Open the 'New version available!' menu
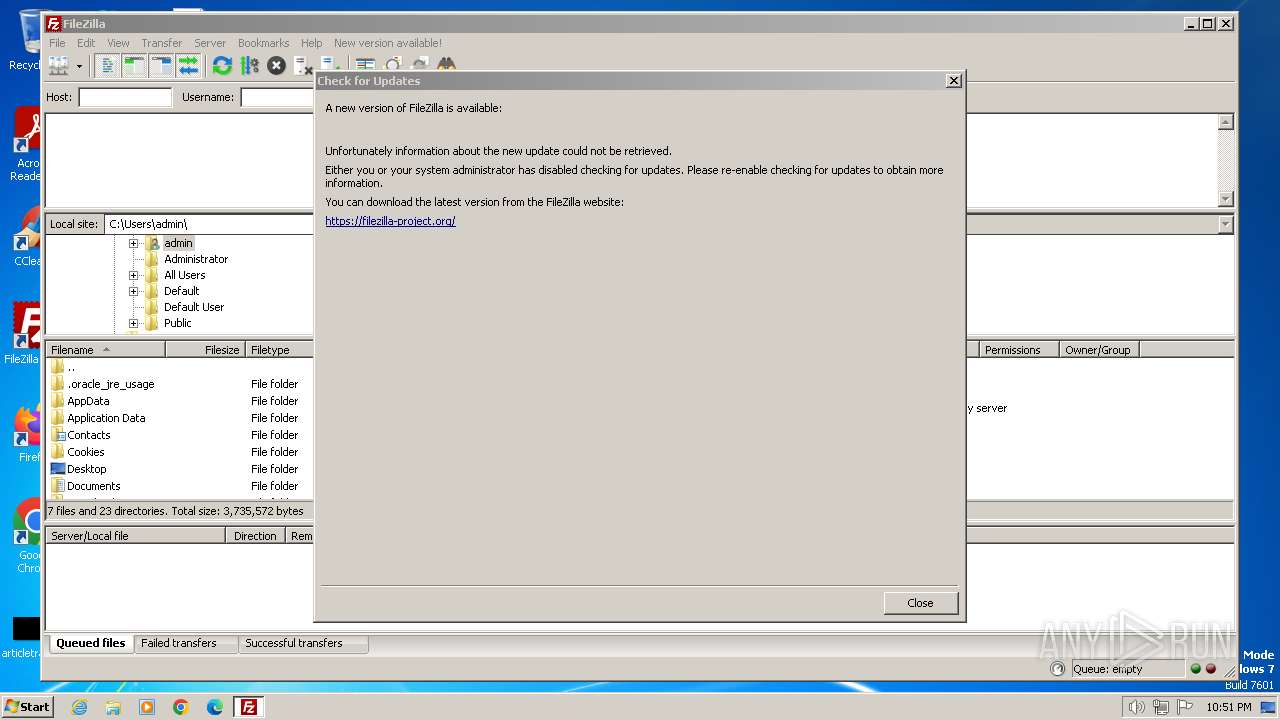 point(388,43)
